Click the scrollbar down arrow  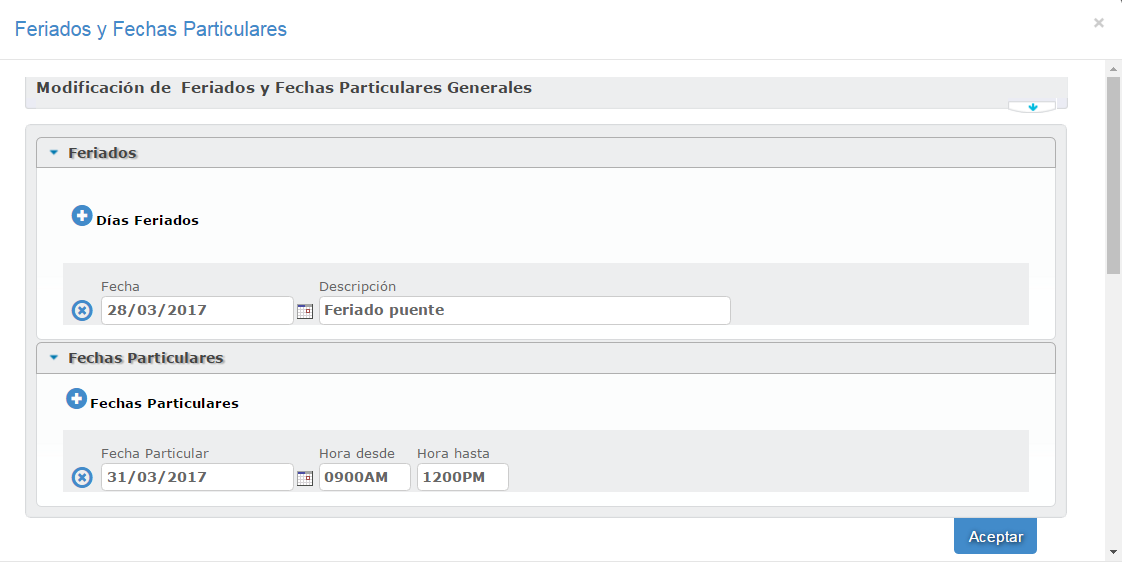[x=1113, y=551]
